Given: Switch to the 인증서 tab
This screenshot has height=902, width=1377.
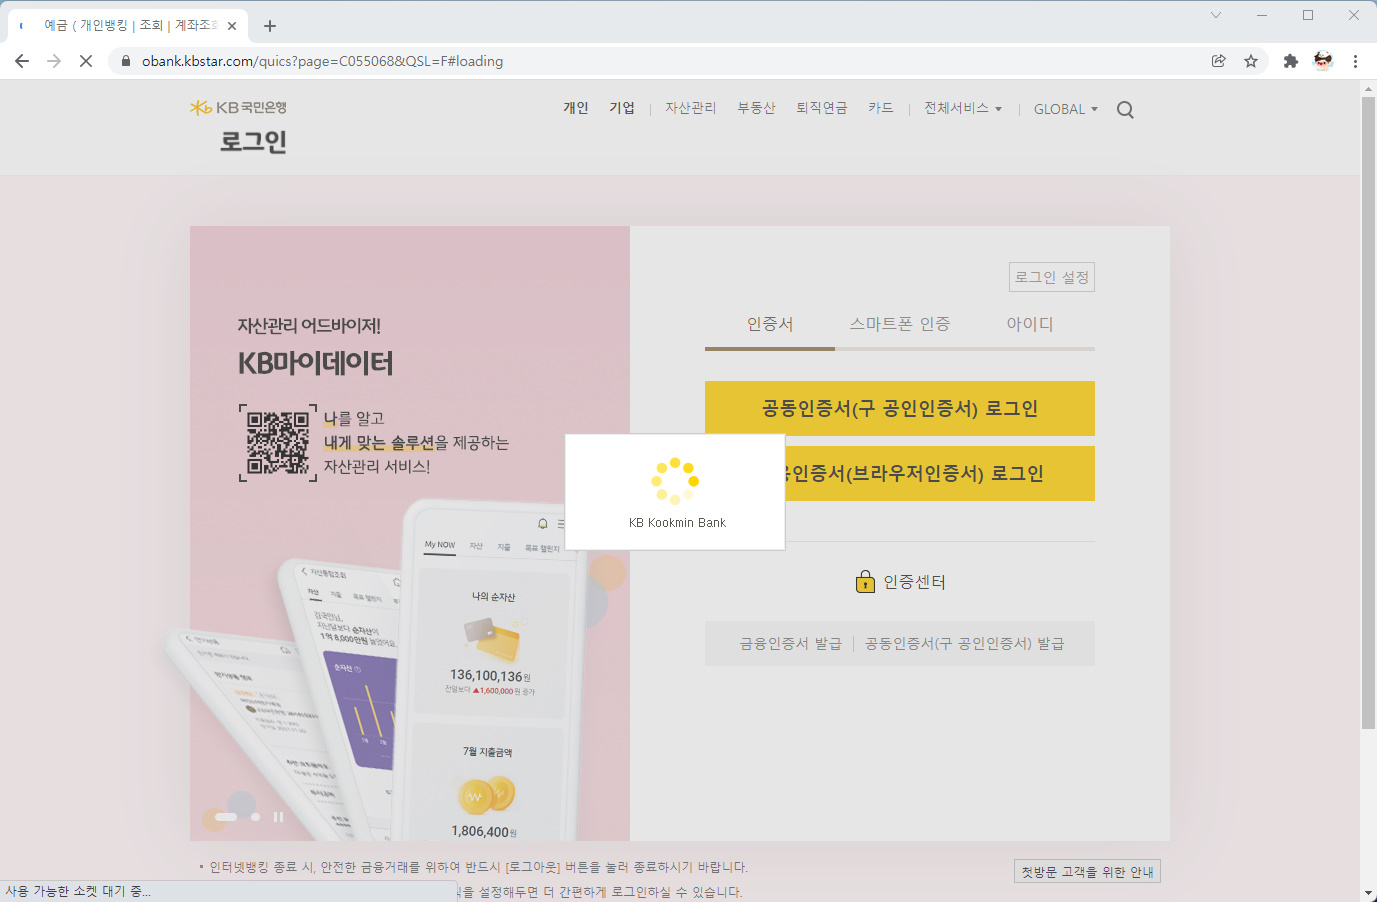Looking at the screenshot, I should coord(770,324).
